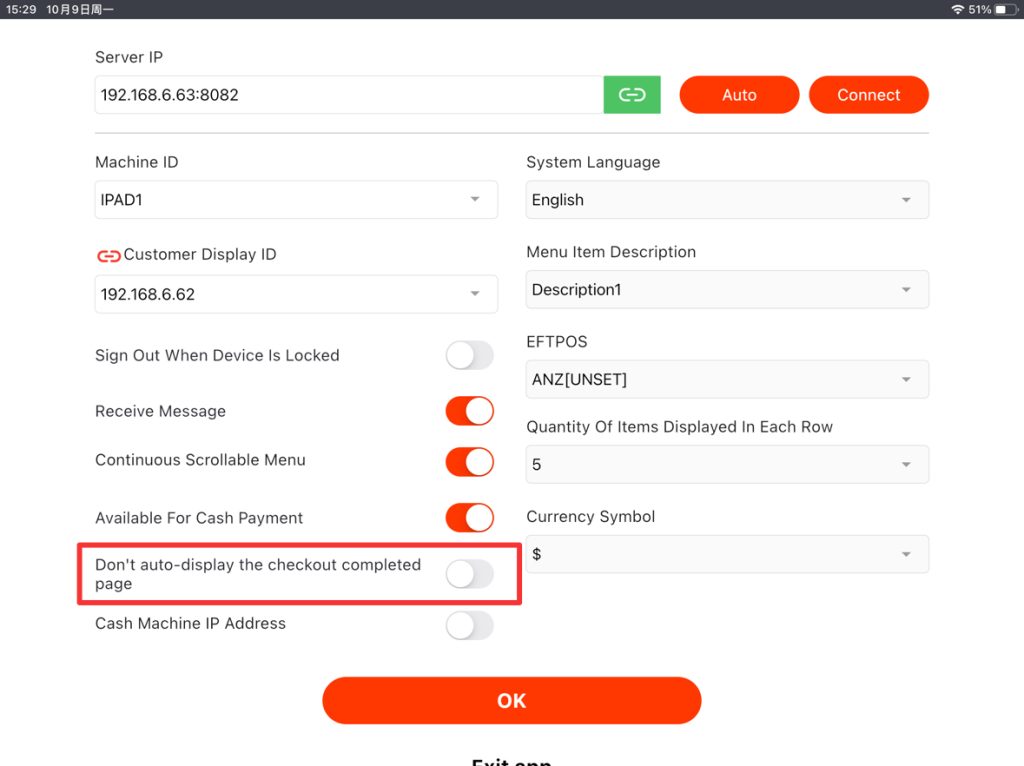
Task: Open the Machine ID dropdown
Action: (296, 200)
